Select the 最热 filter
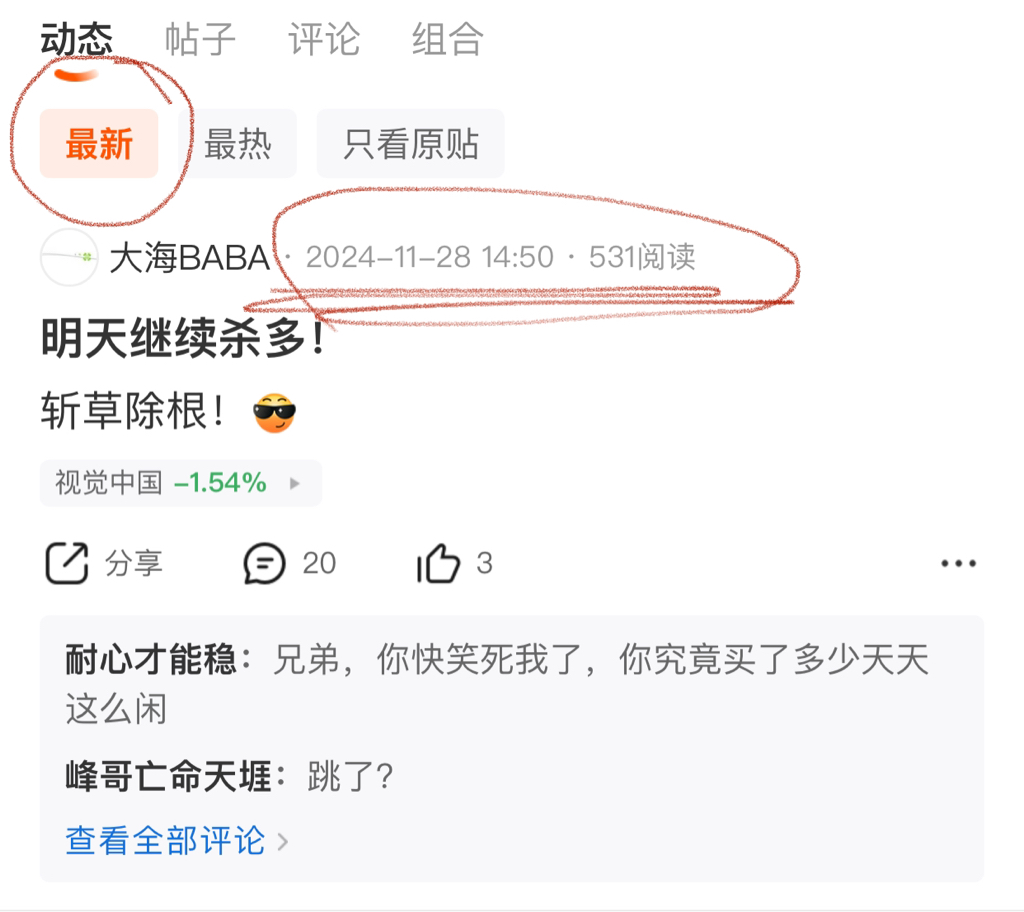This screenshot has width=1024, height=912. (x=238, y=144)
